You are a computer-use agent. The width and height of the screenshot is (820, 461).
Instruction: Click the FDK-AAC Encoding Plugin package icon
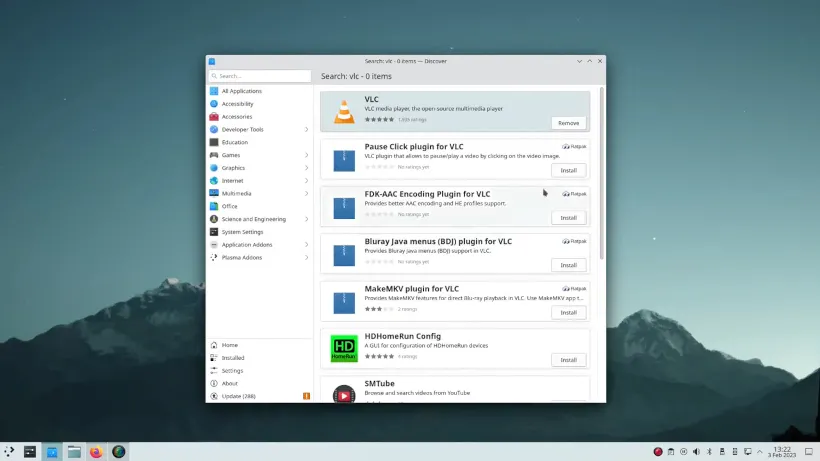344,208
